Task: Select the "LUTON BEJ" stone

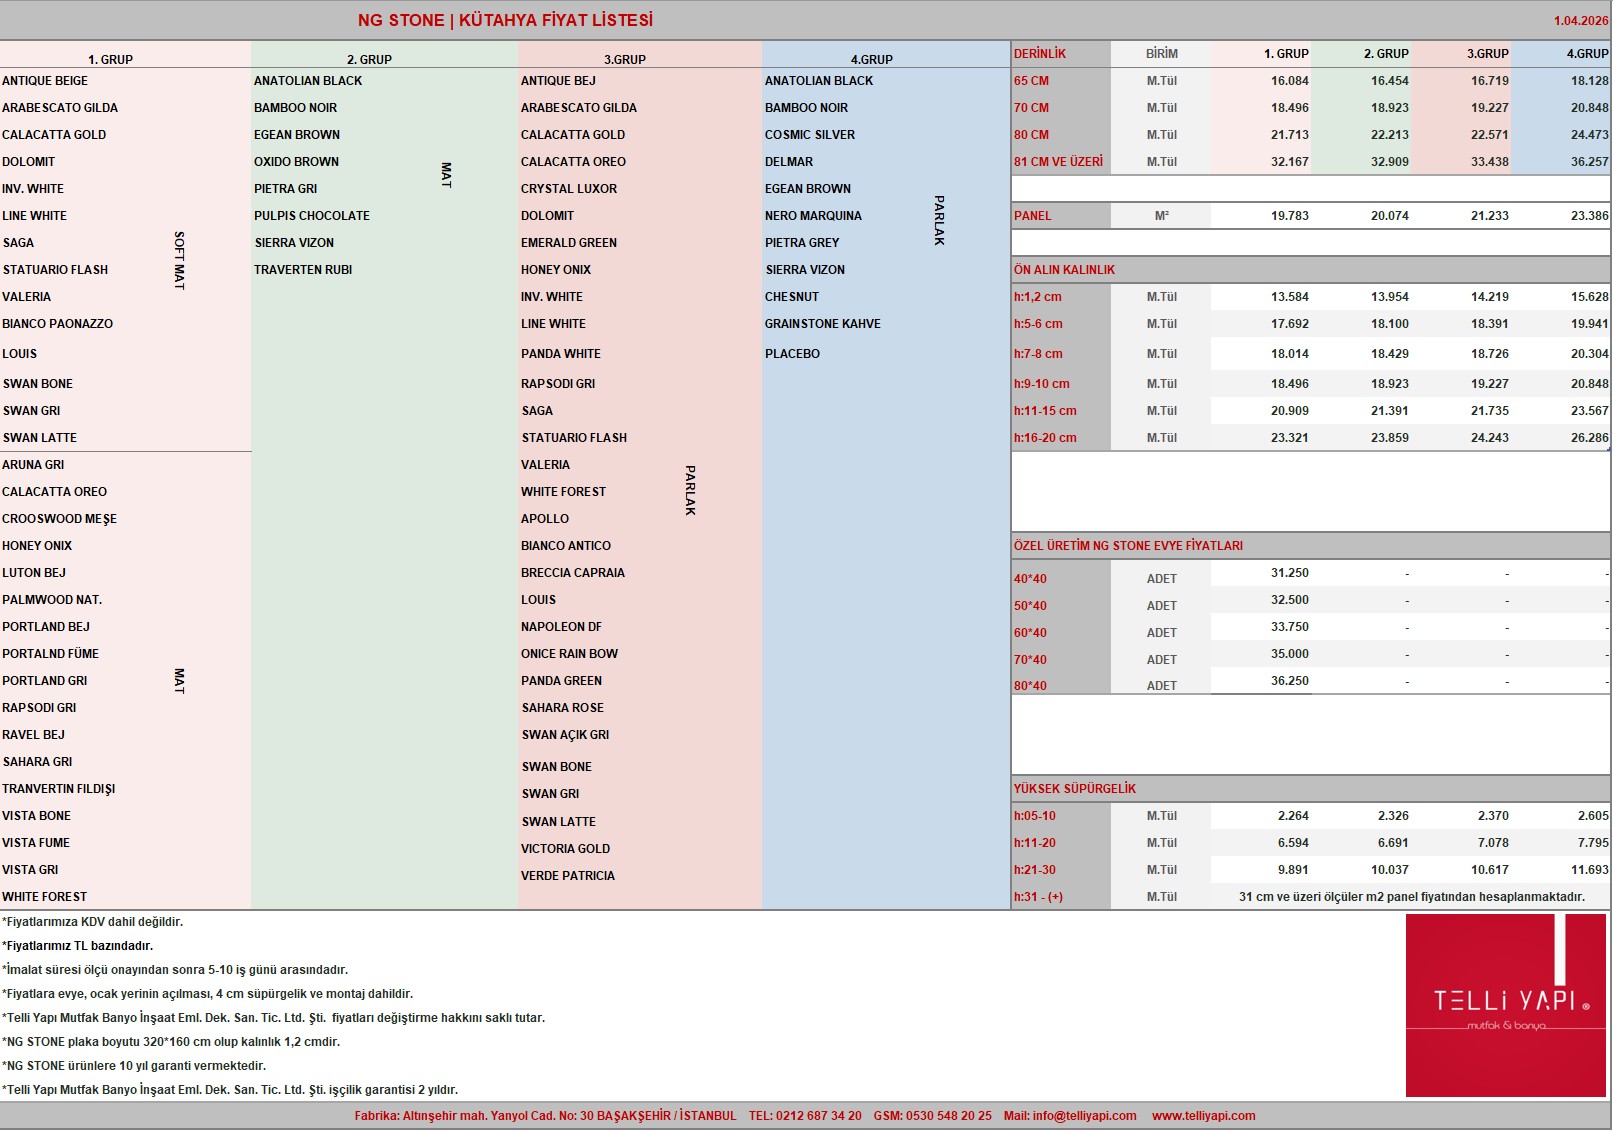Action: coord(34,573)
